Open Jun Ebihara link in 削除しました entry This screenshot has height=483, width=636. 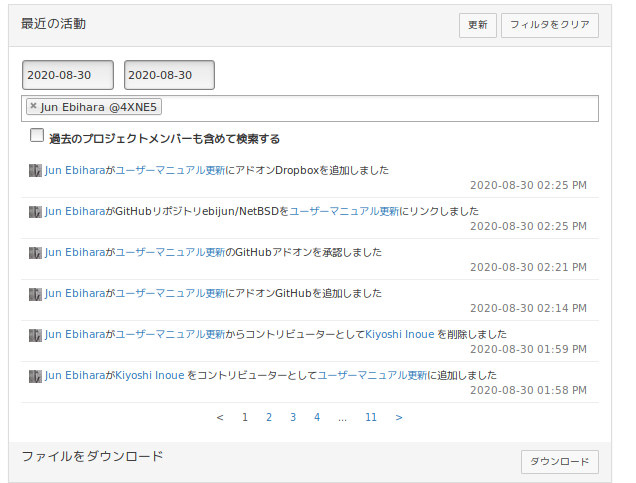(x=75, y=335)
